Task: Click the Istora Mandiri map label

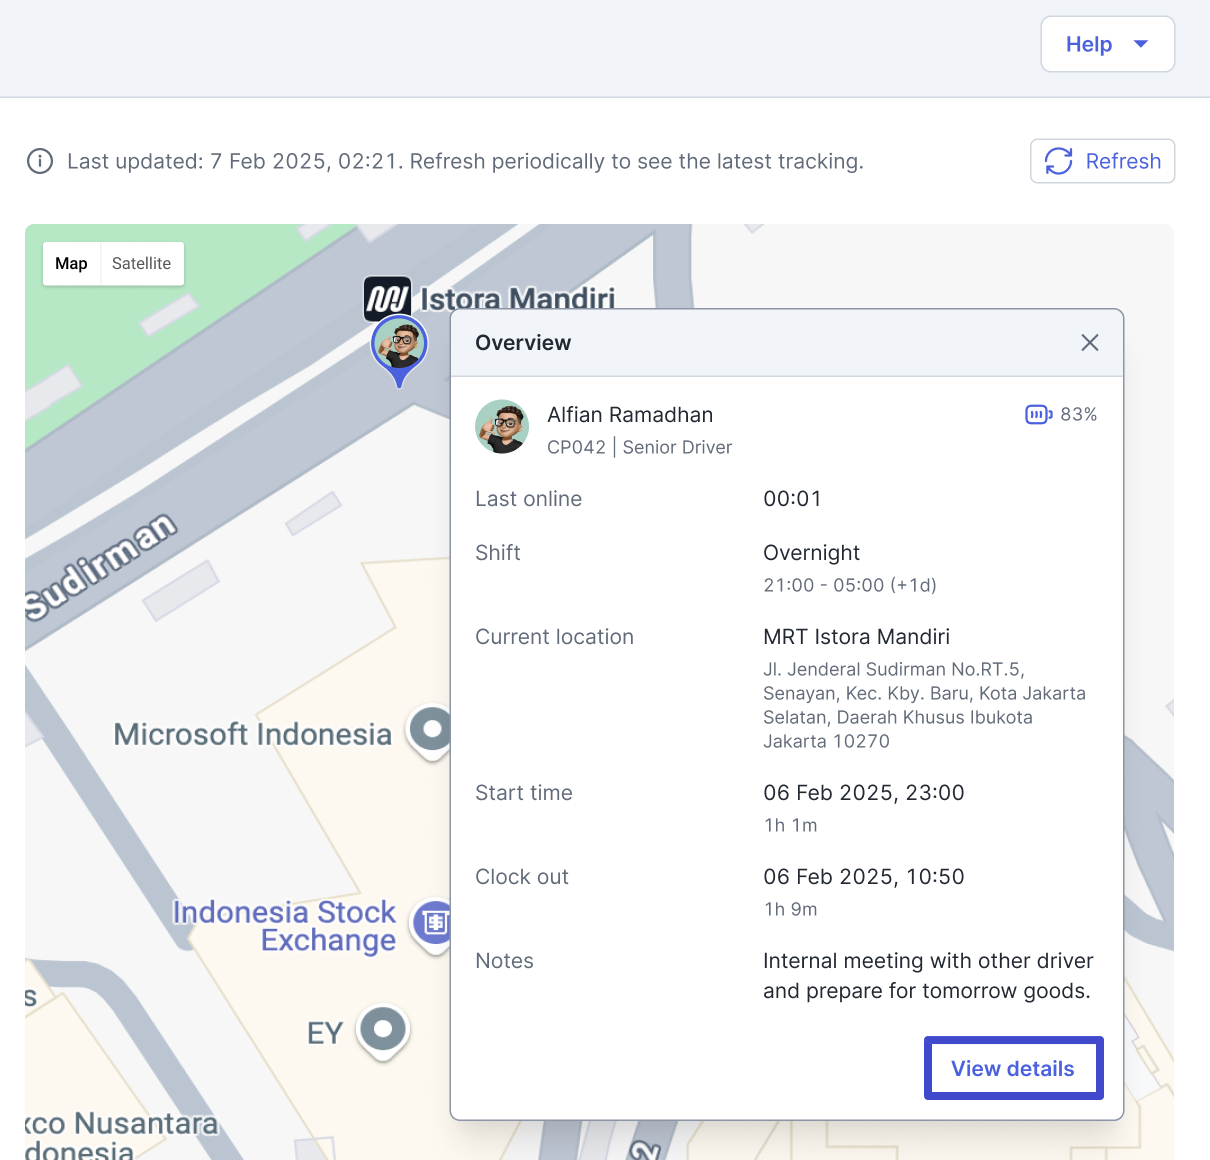Action: pos(517,298)
